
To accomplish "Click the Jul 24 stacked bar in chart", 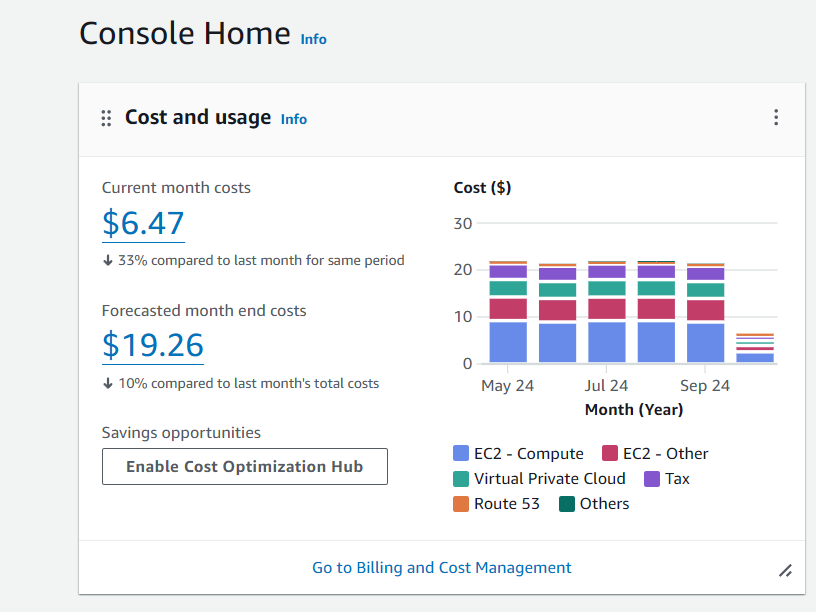I will tap(607, 312).
